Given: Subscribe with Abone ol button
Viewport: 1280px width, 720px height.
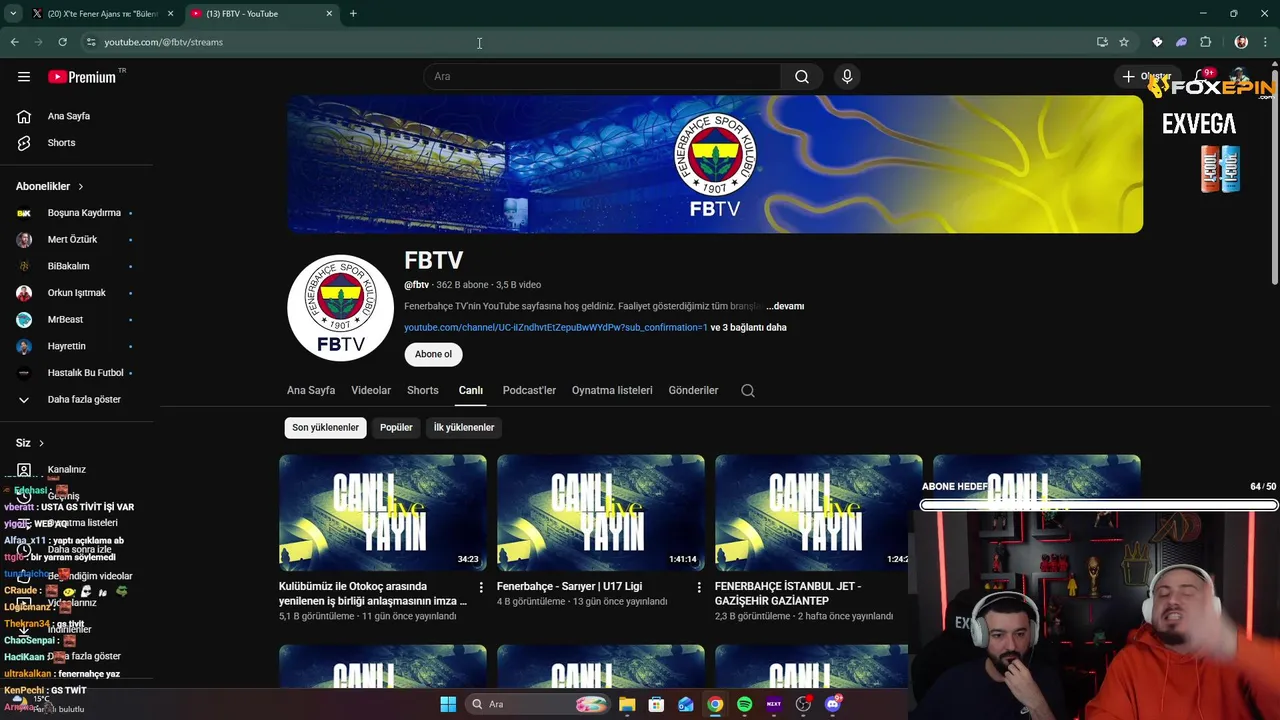Looking at the screenshot, I should (434, 354).
